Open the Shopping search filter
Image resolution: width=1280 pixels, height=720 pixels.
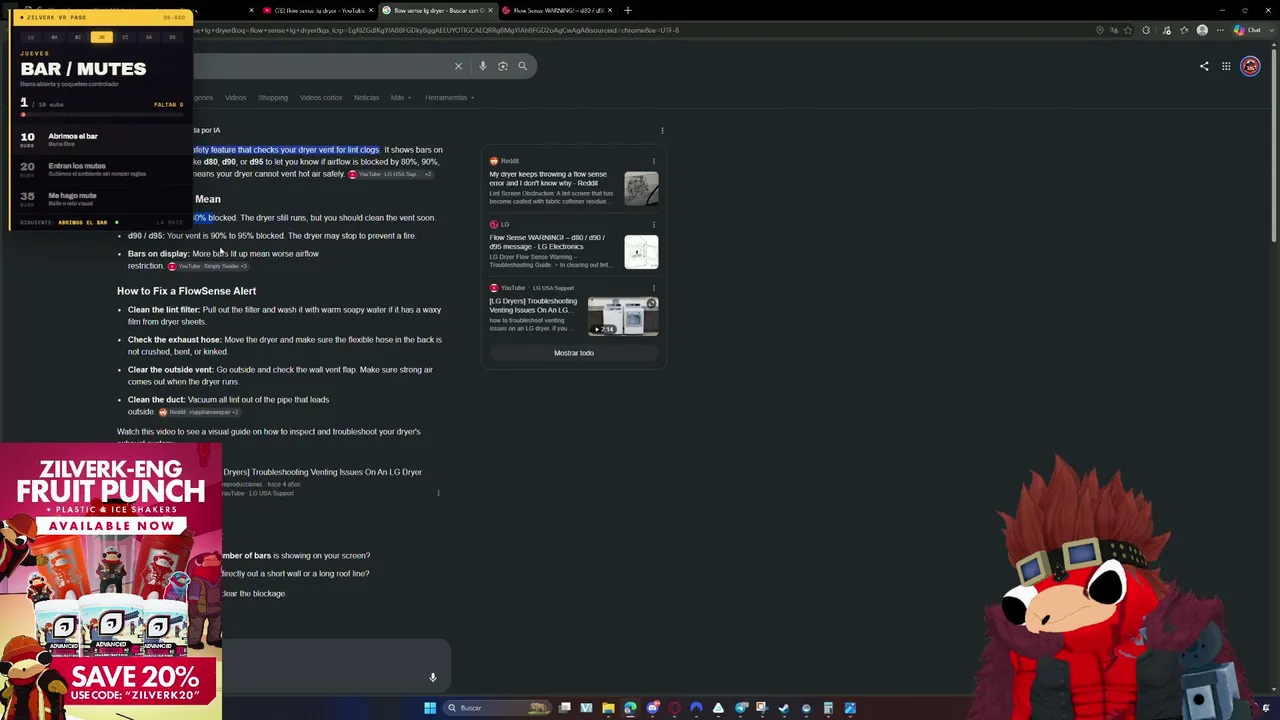pos(273,98)
